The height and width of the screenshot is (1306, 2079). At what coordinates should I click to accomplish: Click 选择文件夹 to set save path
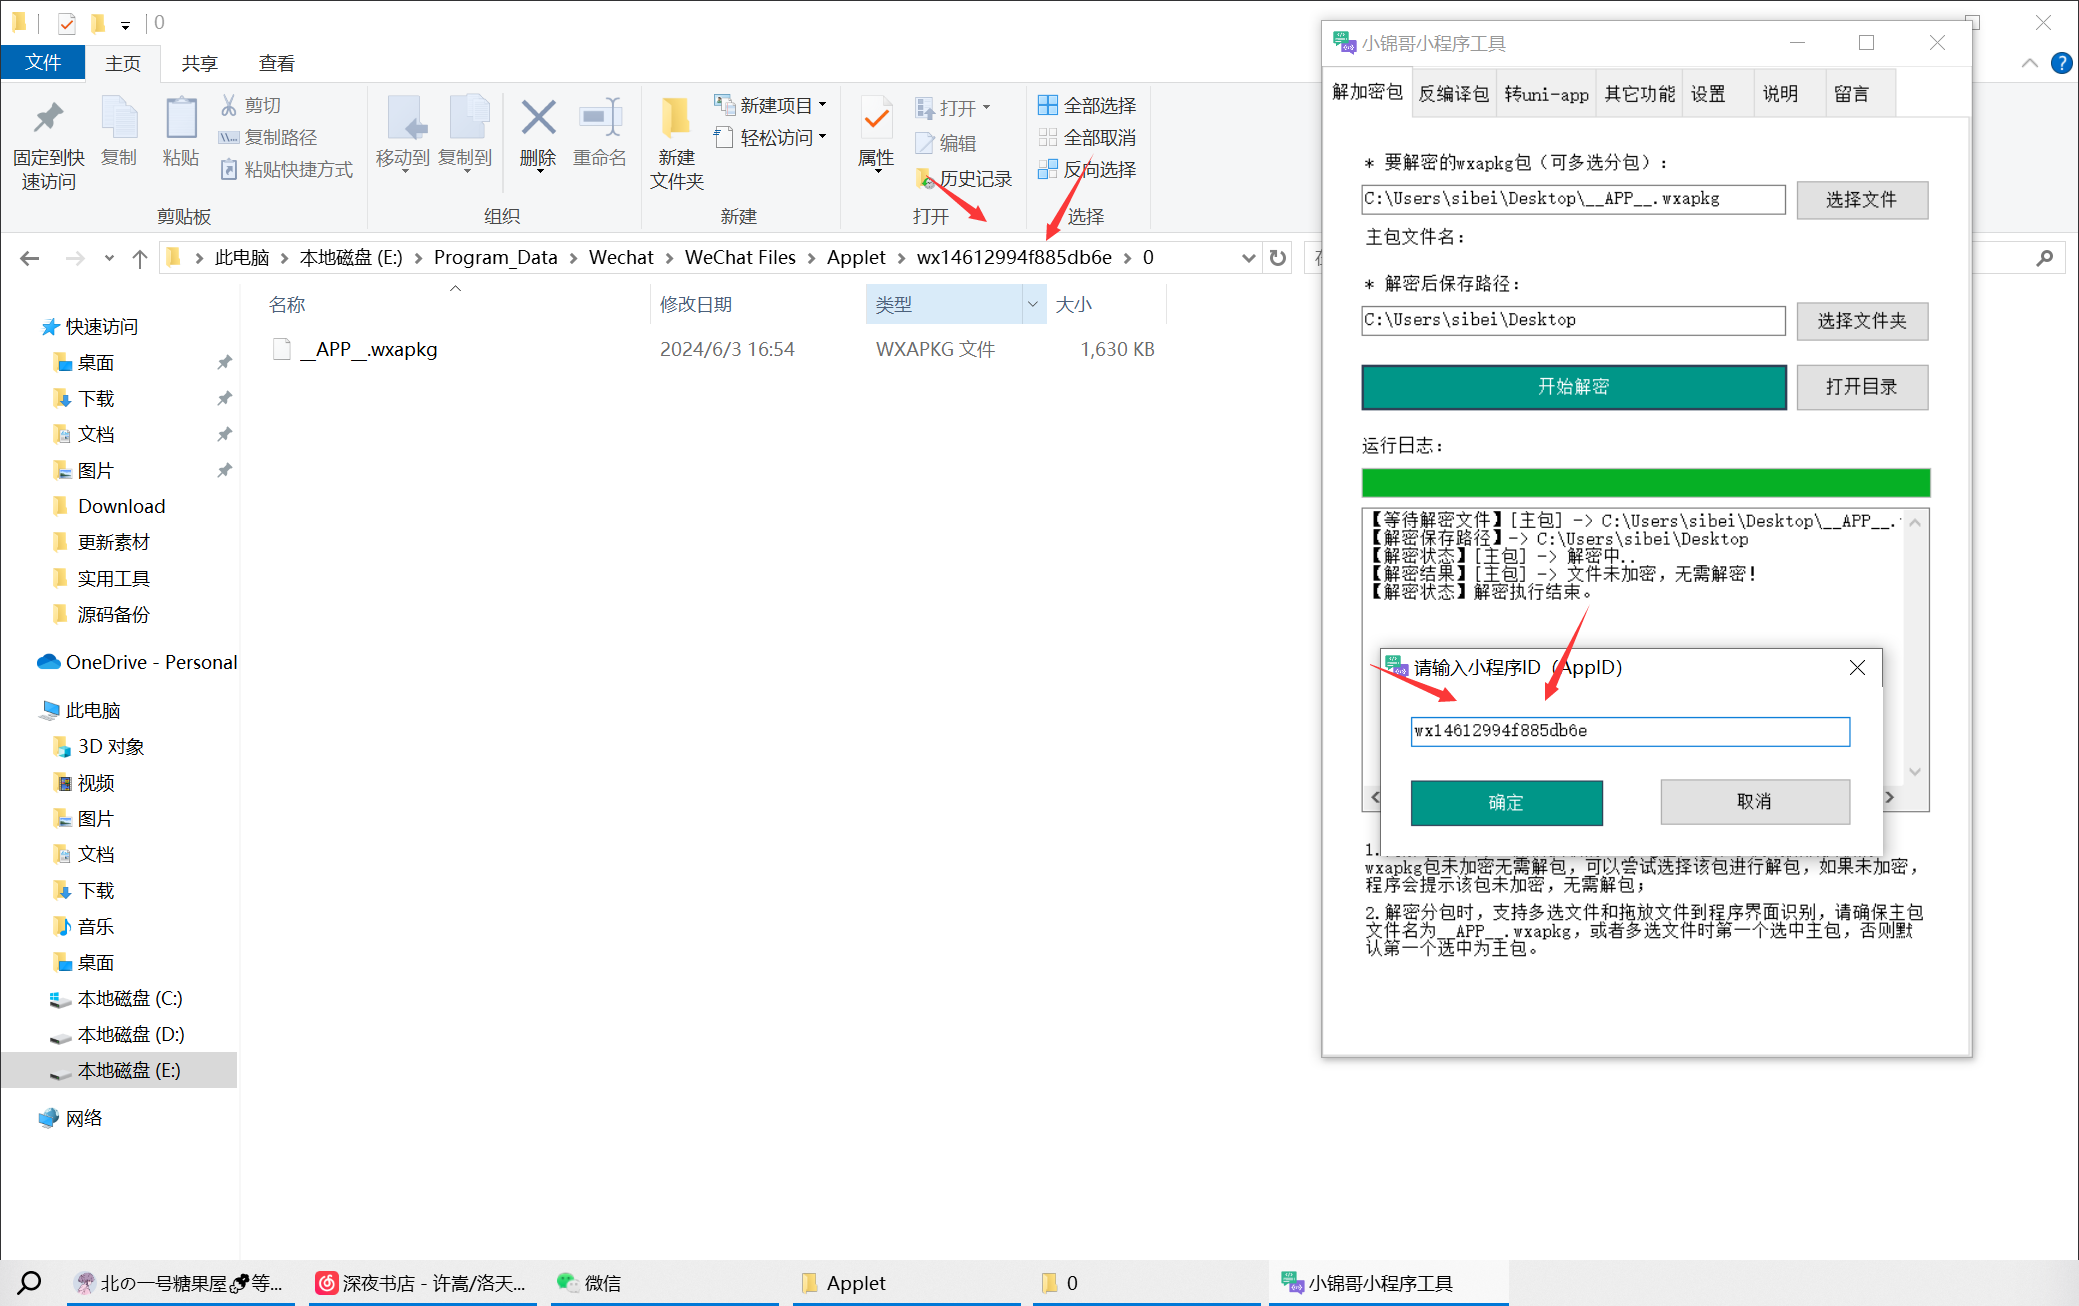click(1862, 319)
